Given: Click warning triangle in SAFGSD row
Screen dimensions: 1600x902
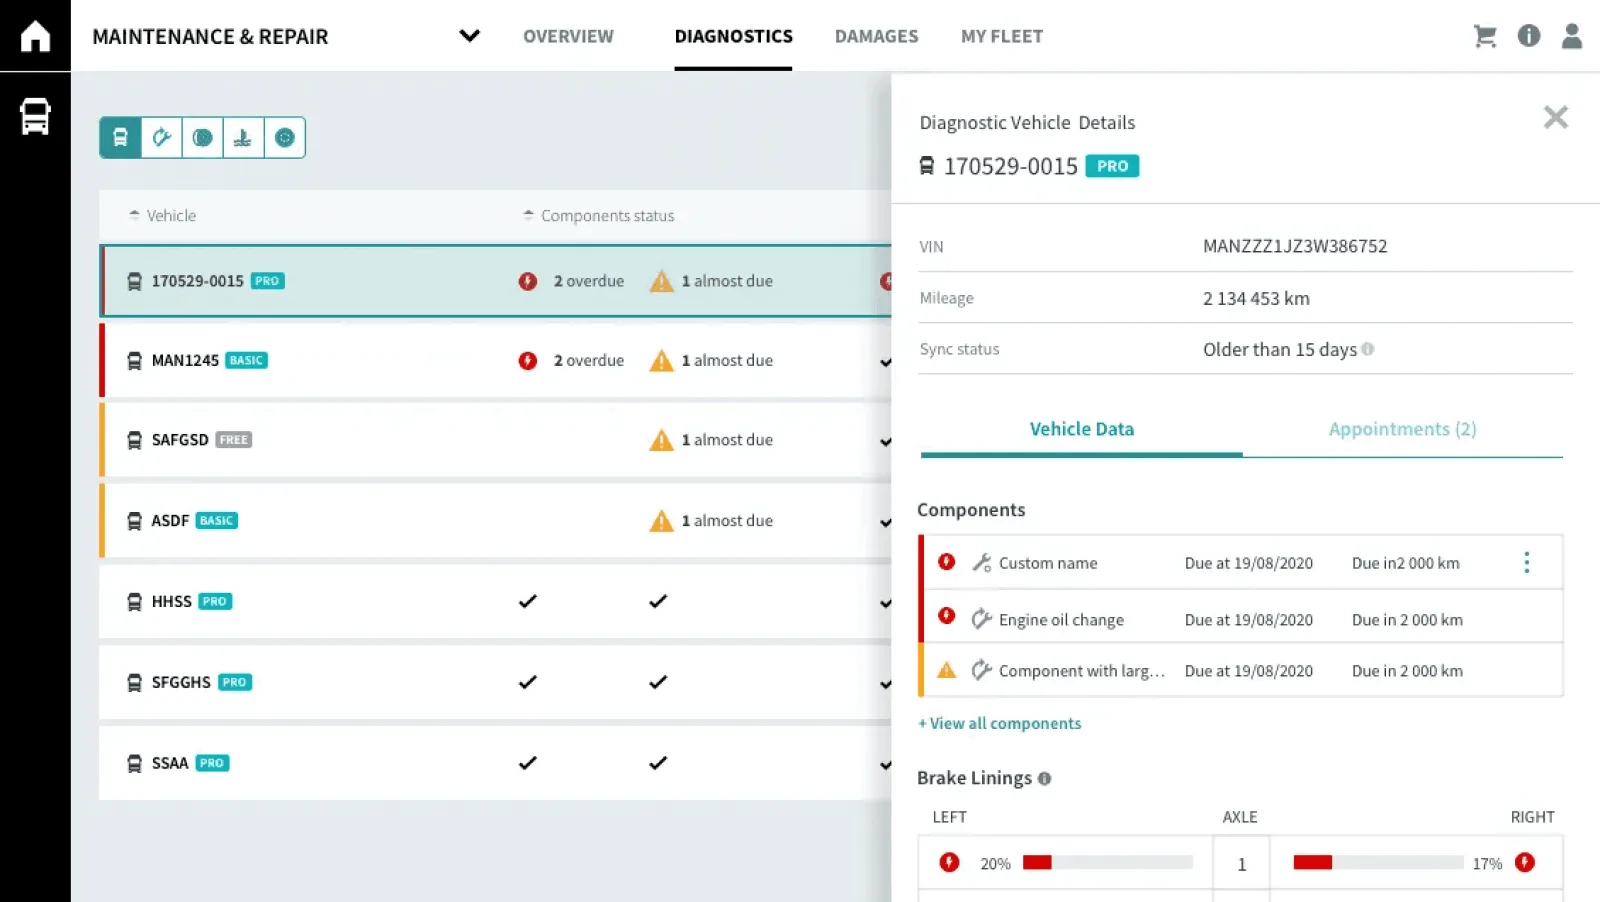Looking at the screenshot, I should click(661, 440).
